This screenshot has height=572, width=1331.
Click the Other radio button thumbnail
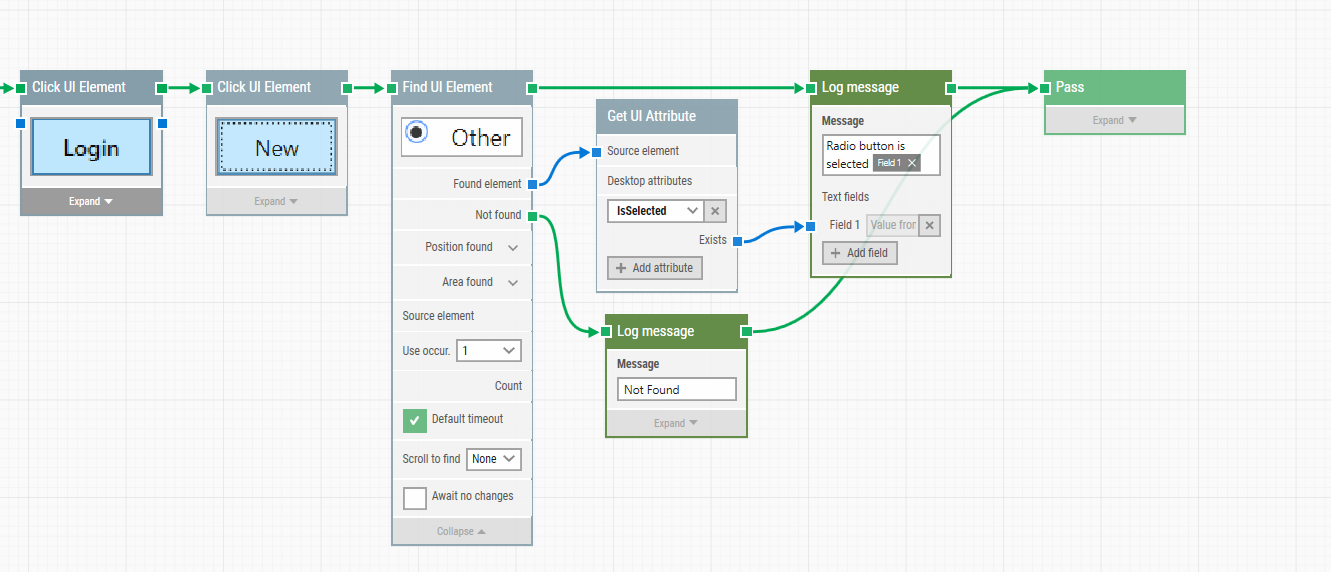tap(461, 137)
